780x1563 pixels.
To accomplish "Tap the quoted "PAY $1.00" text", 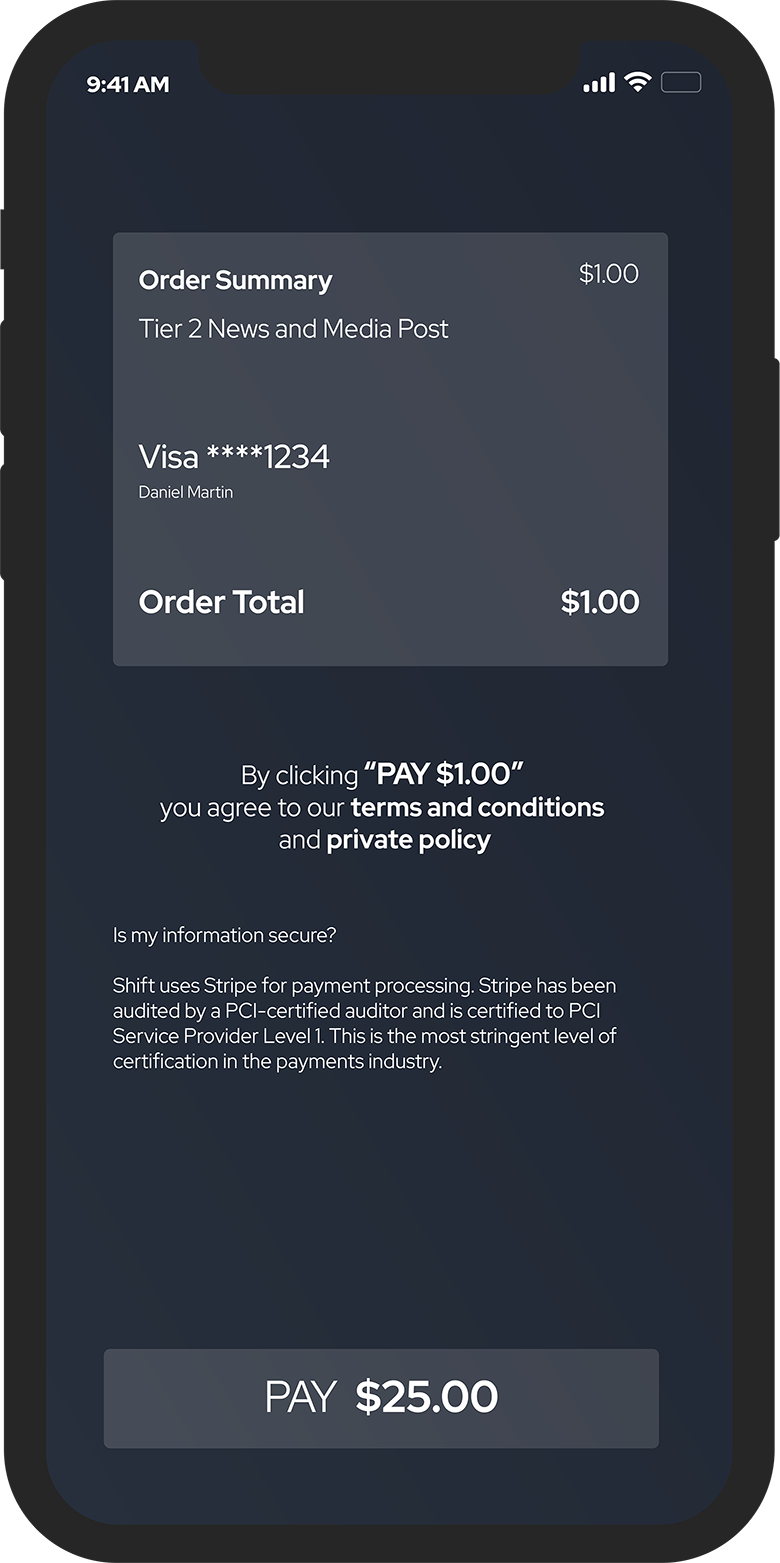I will coord(445,774).
